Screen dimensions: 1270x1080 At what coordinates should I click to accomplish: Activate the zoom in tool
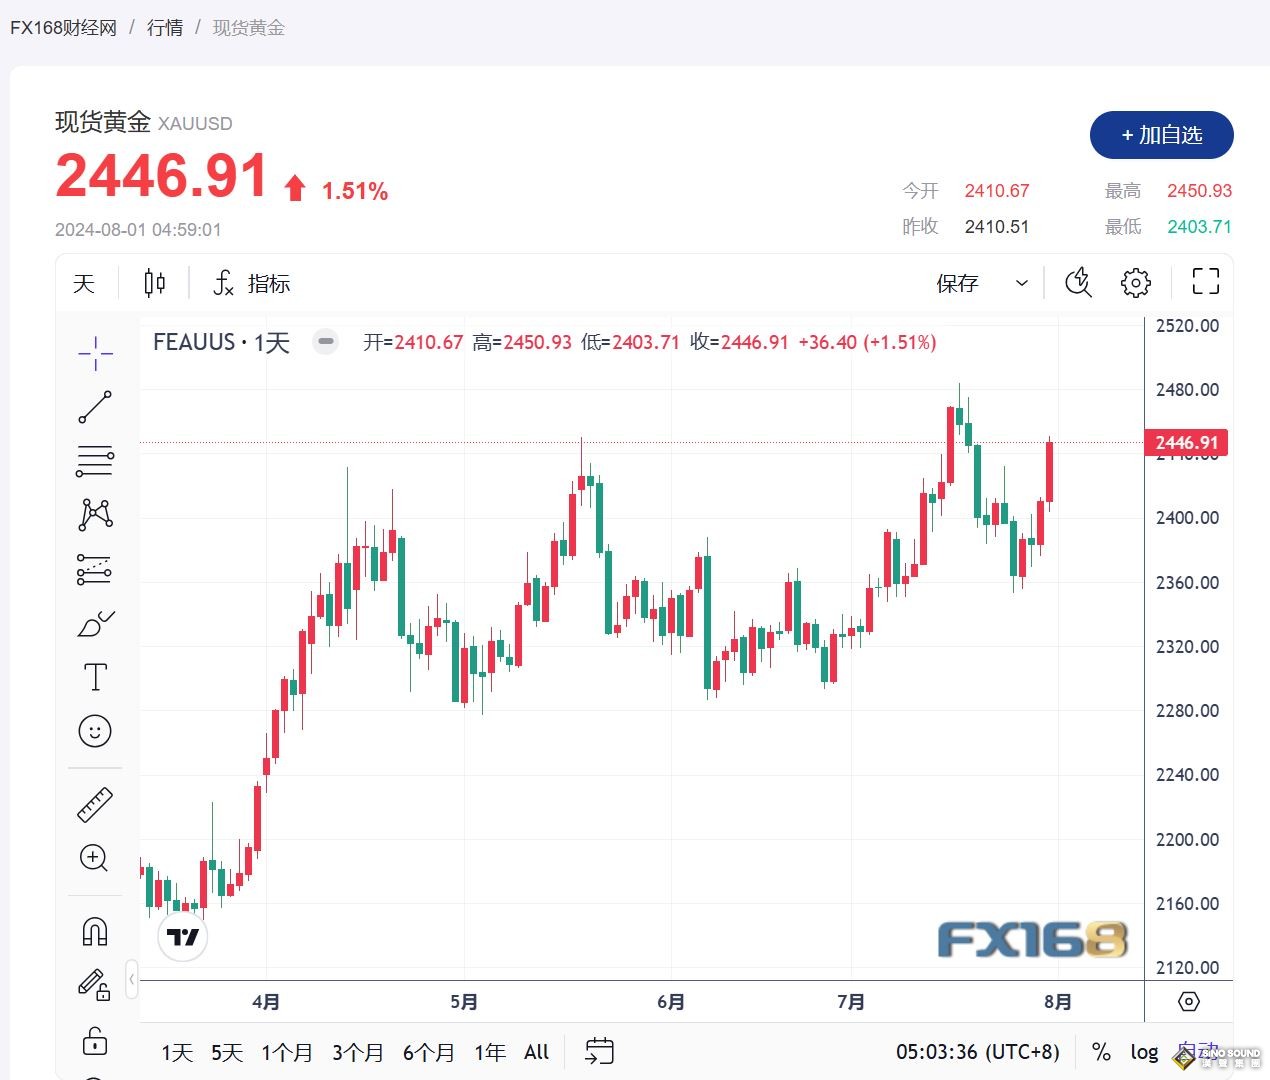[95, 858]
